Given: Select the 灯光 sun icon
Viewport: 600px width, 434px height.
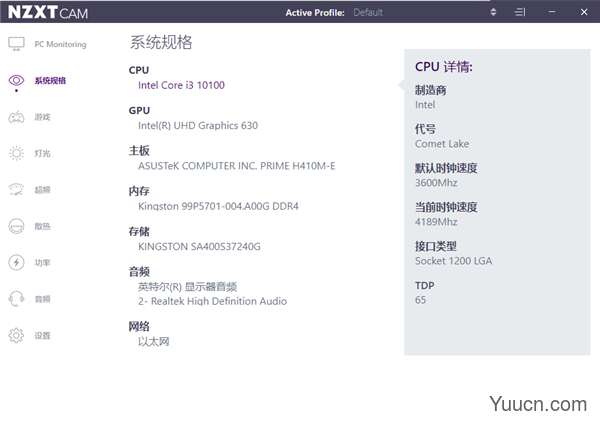Looking at the screenshot, I should point(16,153).
